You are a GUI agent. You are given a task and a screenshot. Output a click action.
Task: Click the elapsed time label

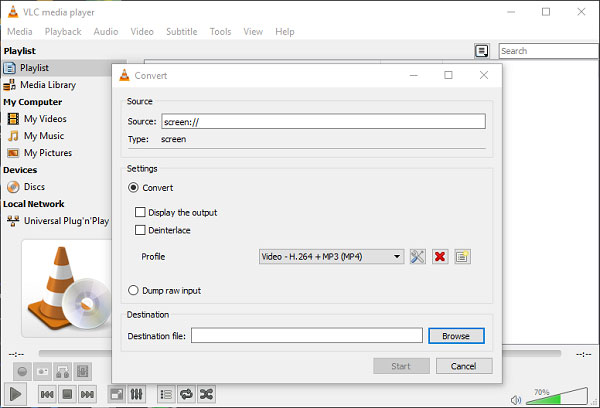pos(16,354)
